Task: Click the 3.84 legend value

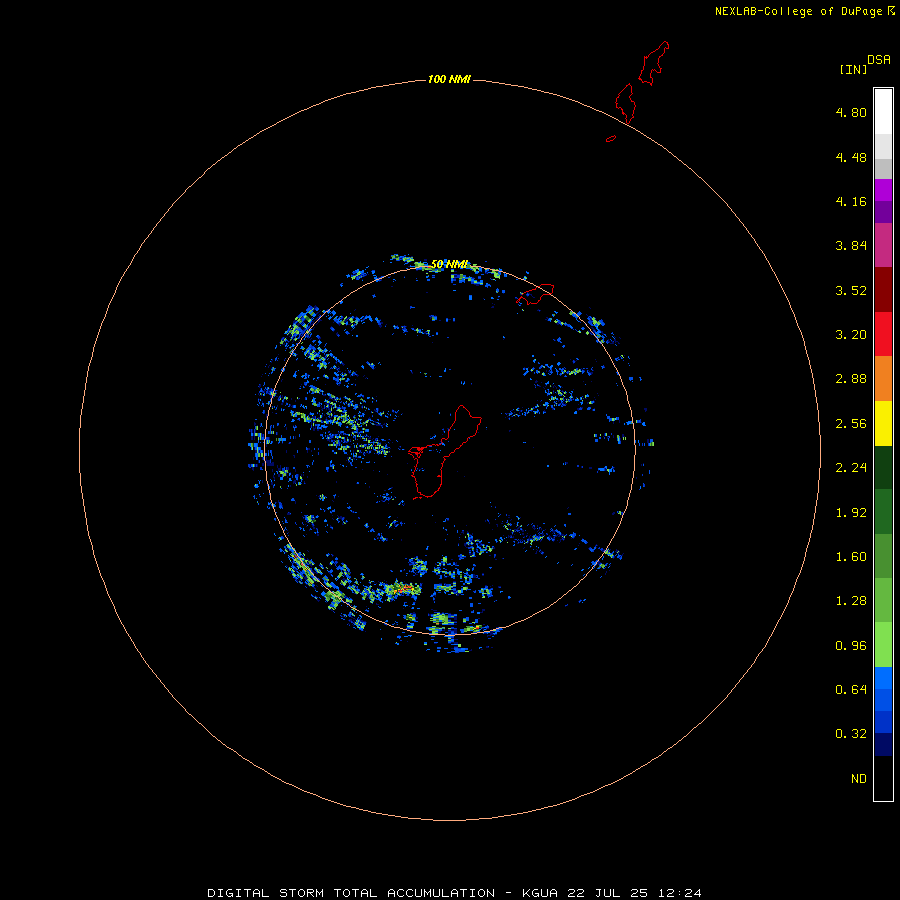Action: point(851,246)
